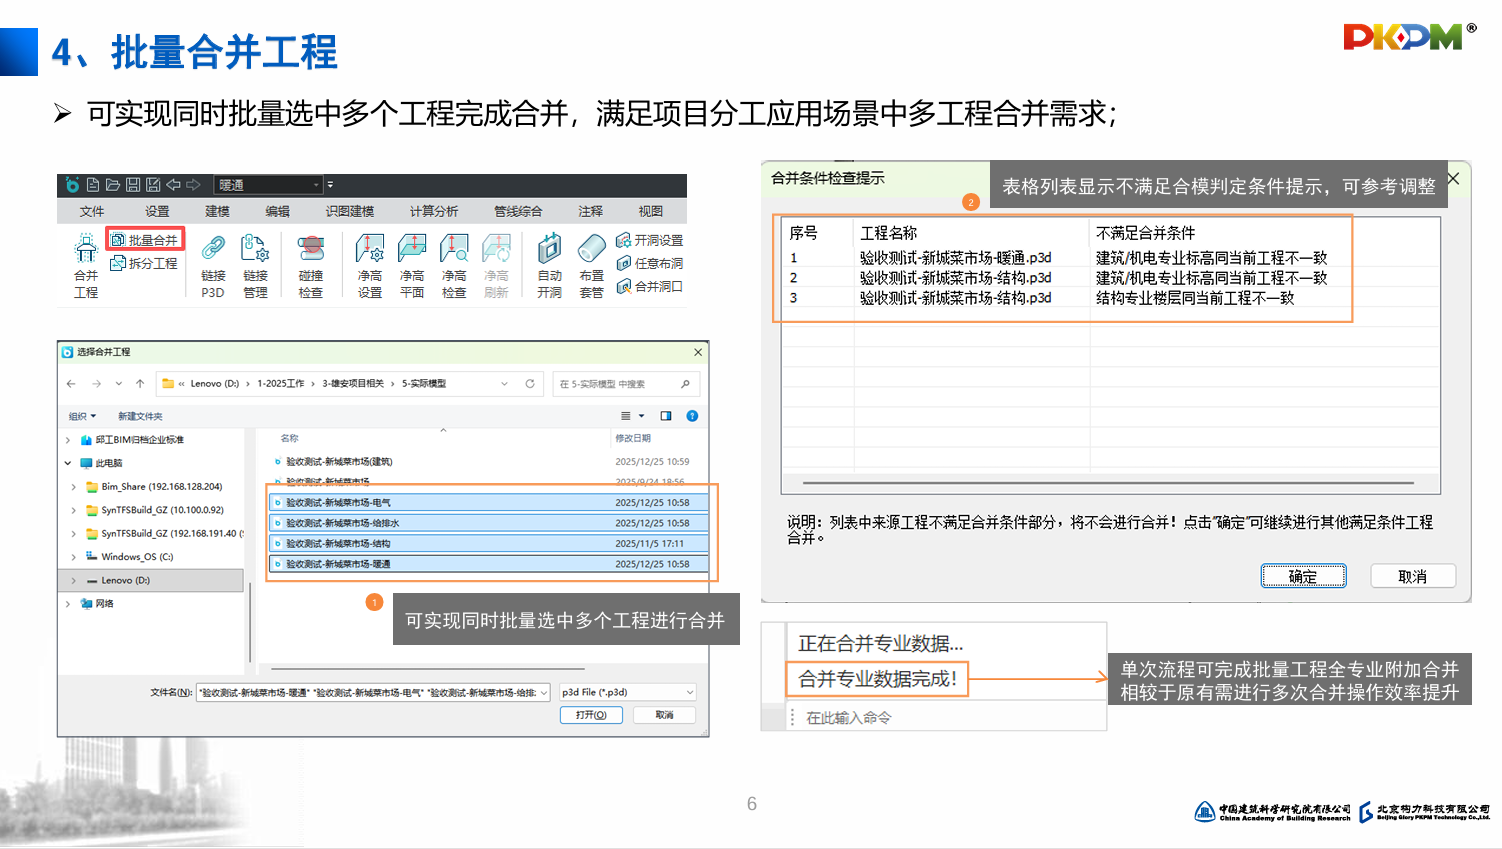Expand the Lenovo (D:) tree node
The height and width of the screenshot is (849, 1502).
(x=73, y=580)
